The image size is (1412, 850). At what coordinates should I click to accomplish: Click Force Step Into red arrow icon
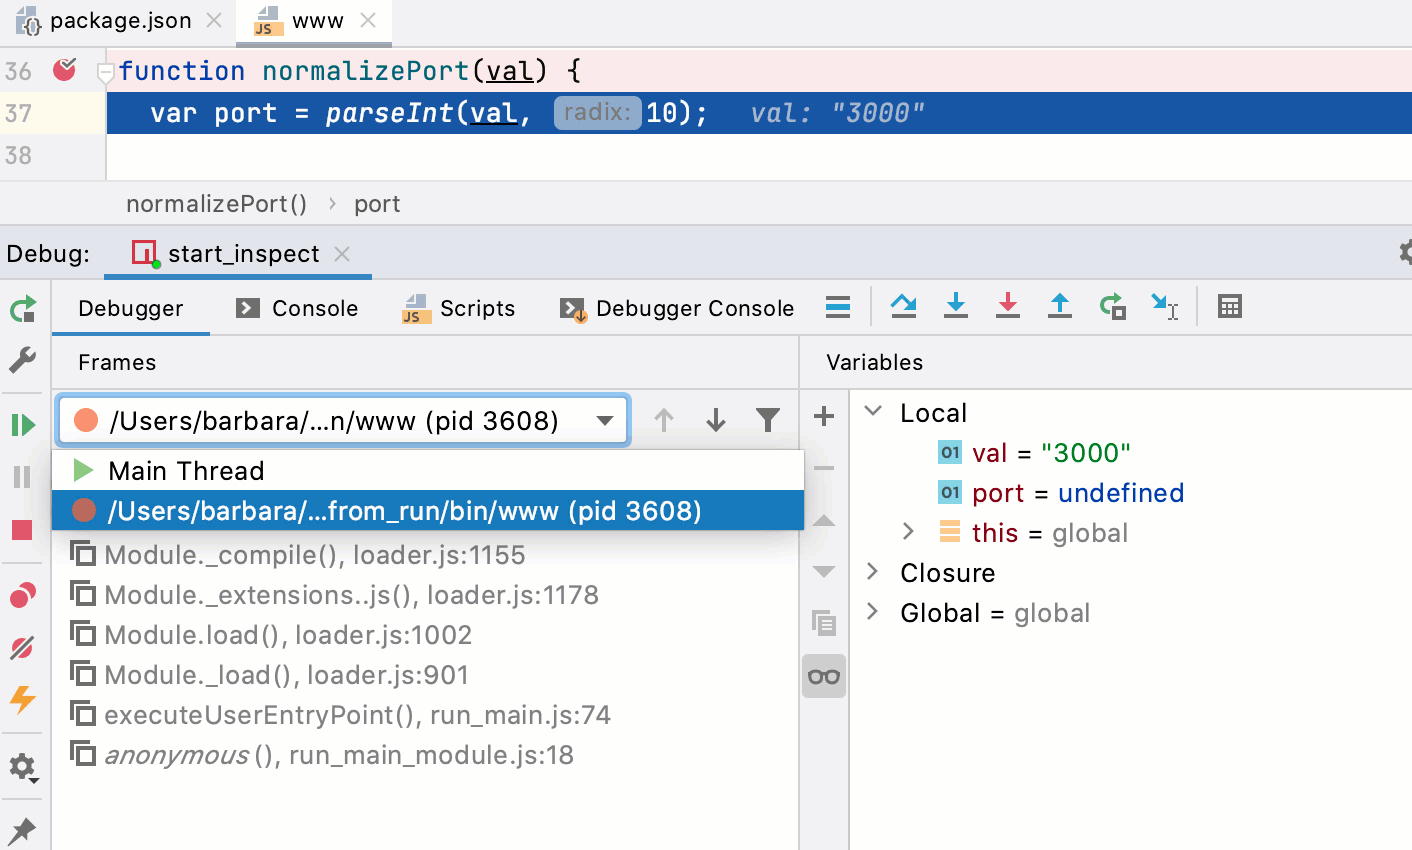point(1008,307)
